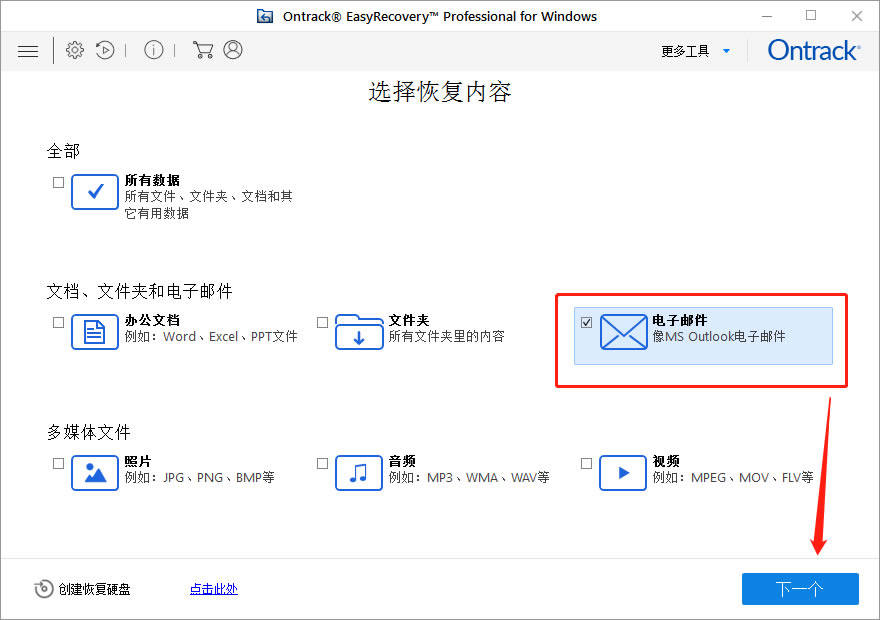The width and height of the screenshot is (880, 620).
Task: Check the 照片 checkbox
Action: (57, 463)
